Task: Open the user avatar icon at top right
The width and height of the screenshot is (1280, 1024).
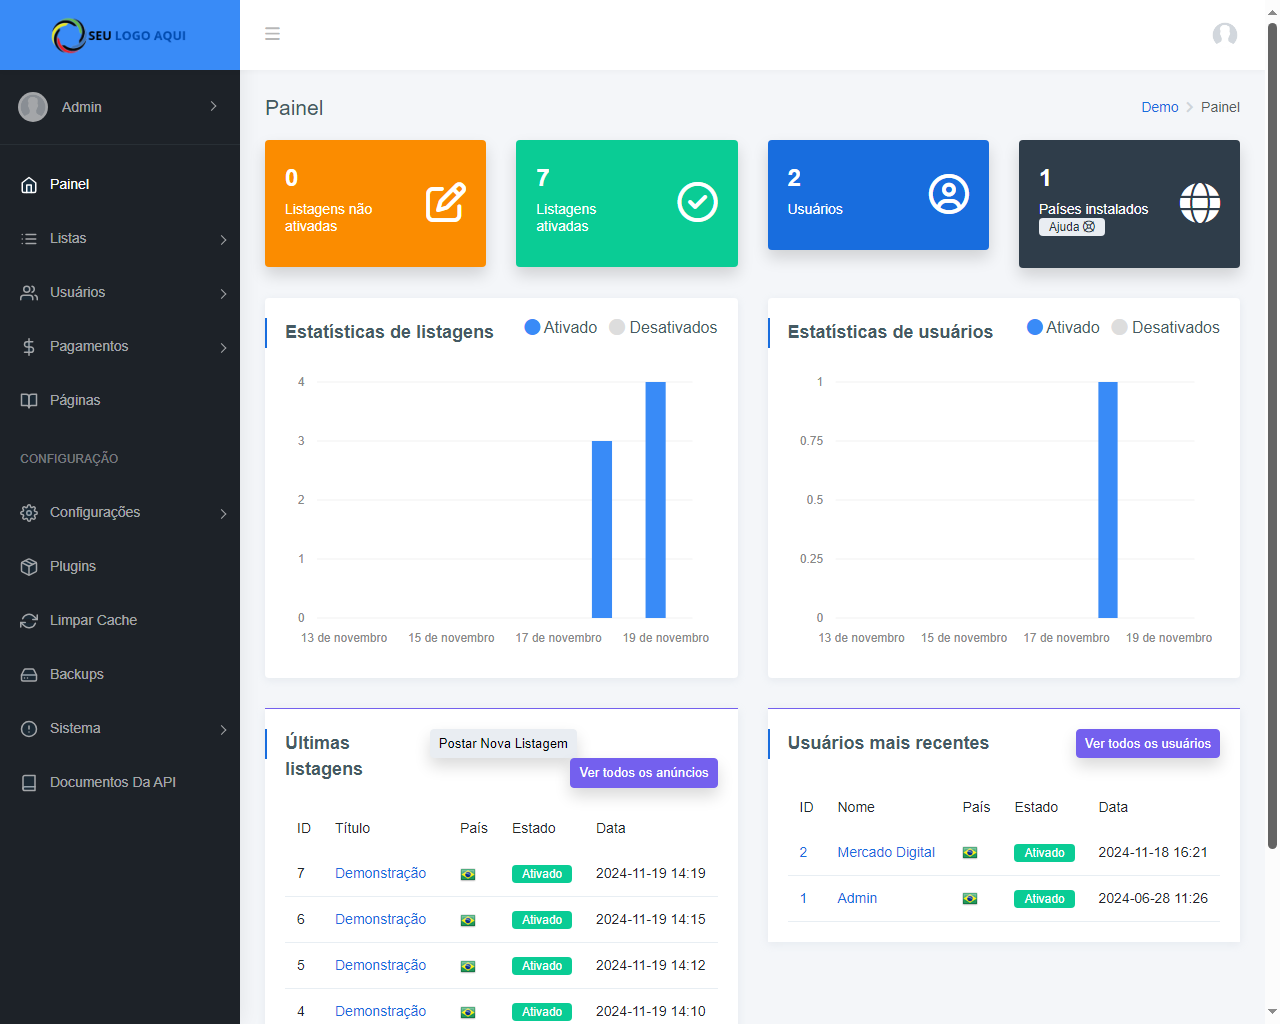Action: click(x=1224, y=35)
